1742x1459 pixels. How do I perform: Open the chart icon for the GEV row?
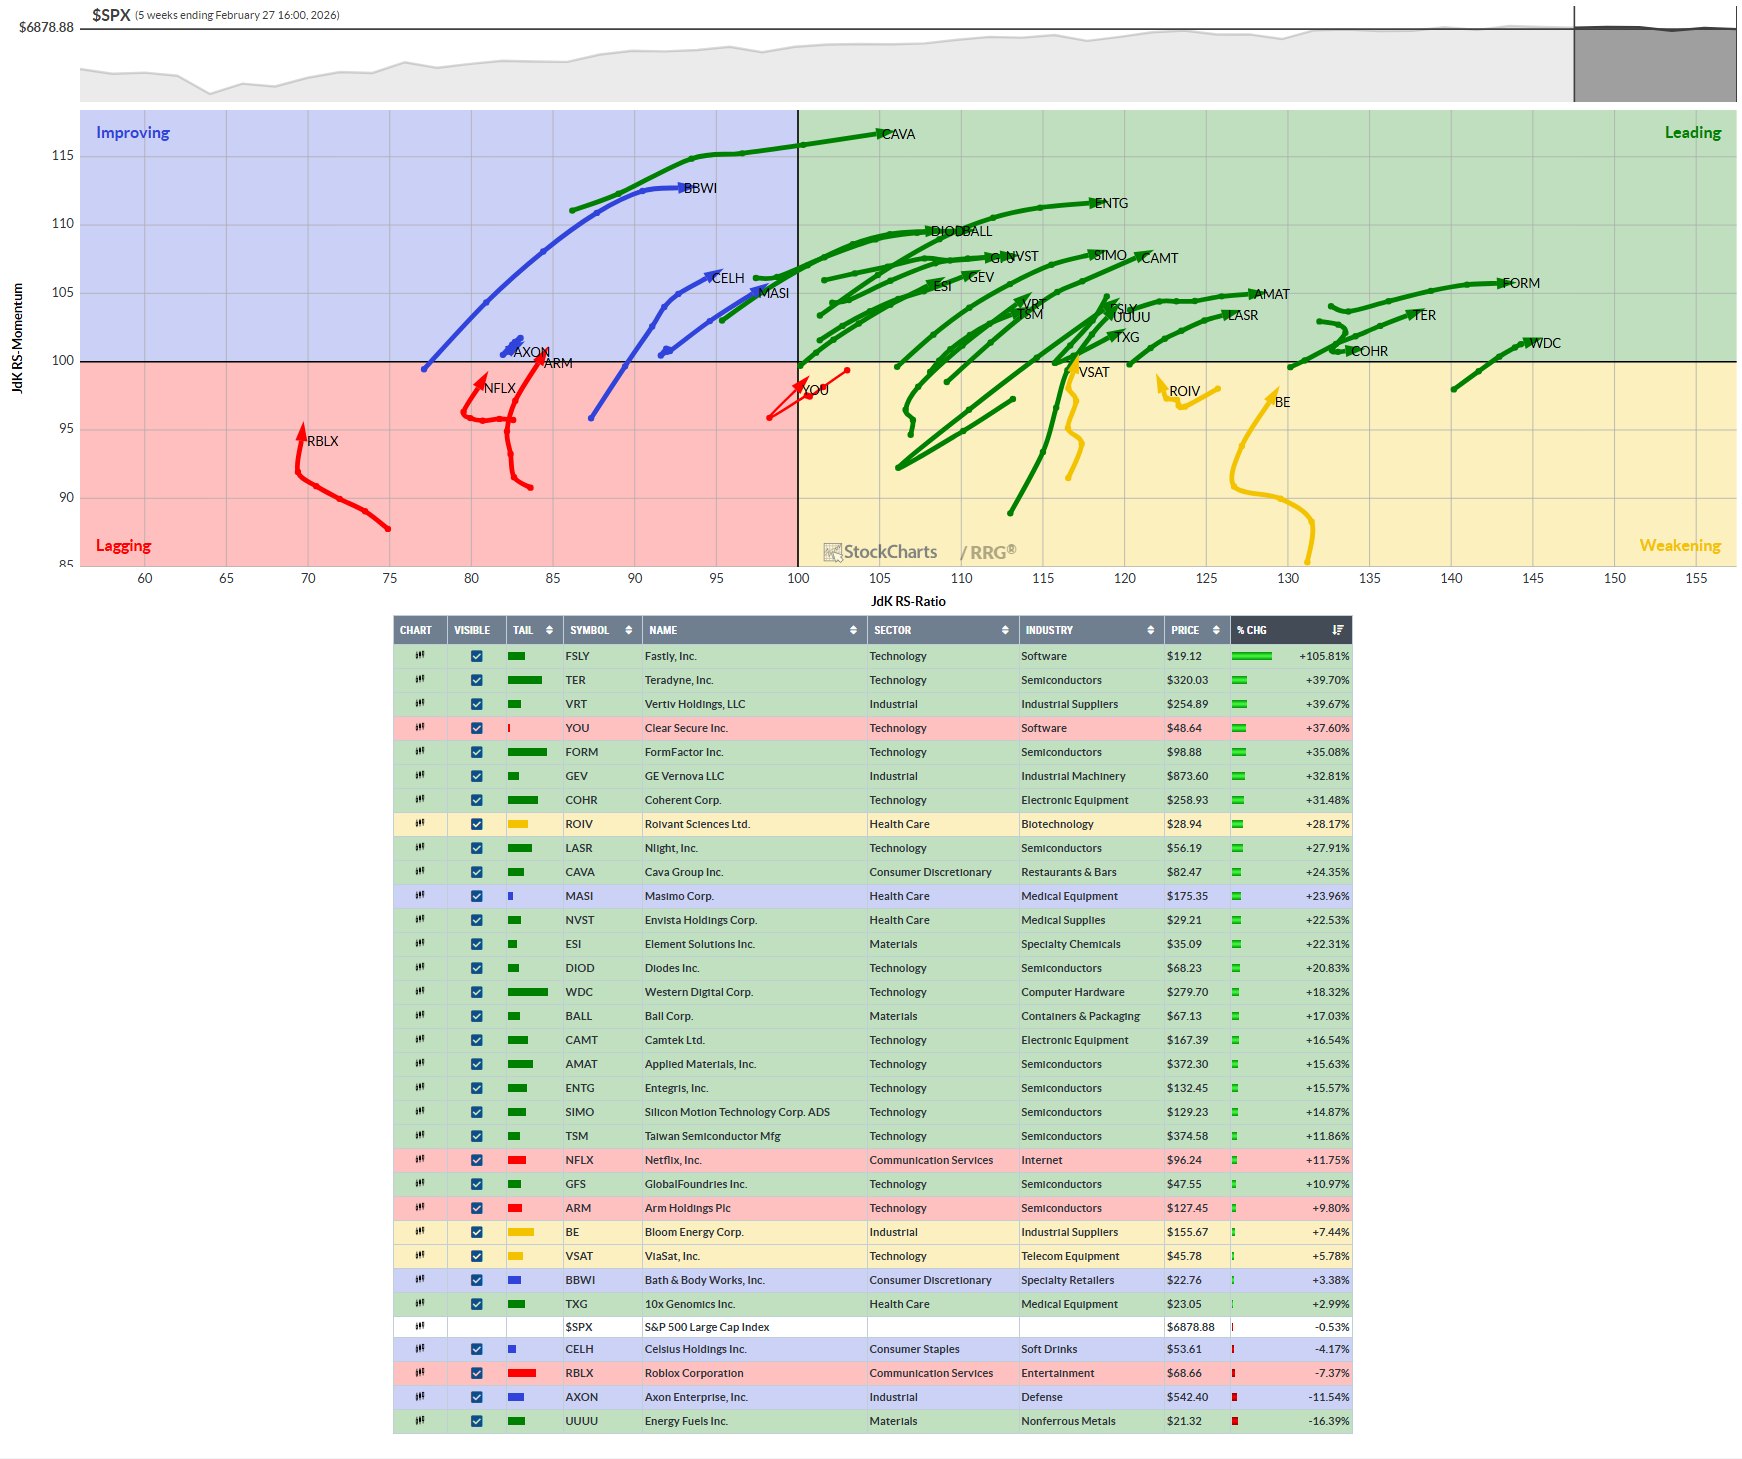(x=420, y=776)
